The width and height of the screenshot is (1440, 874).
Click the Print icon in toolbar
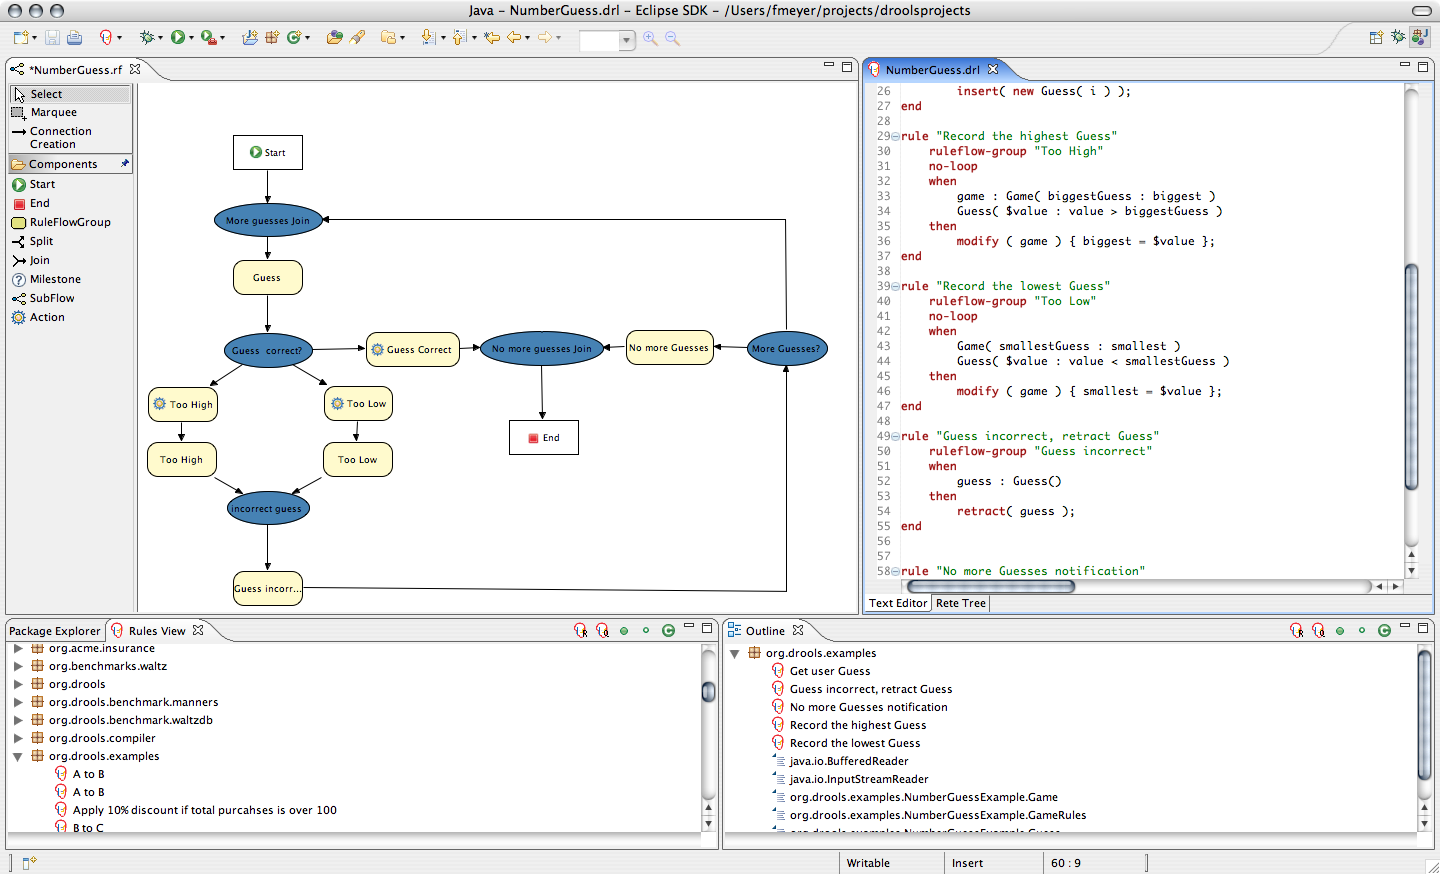[x=74, y=38]
